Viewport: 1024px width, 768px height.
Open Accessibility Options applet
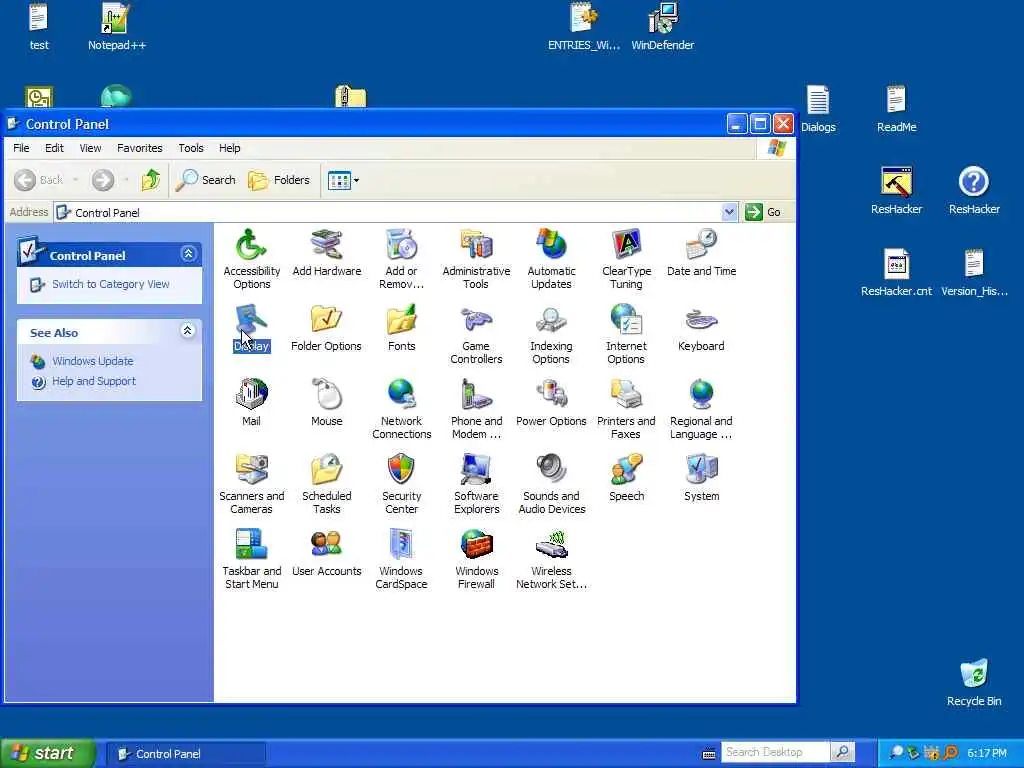[251, 245]
